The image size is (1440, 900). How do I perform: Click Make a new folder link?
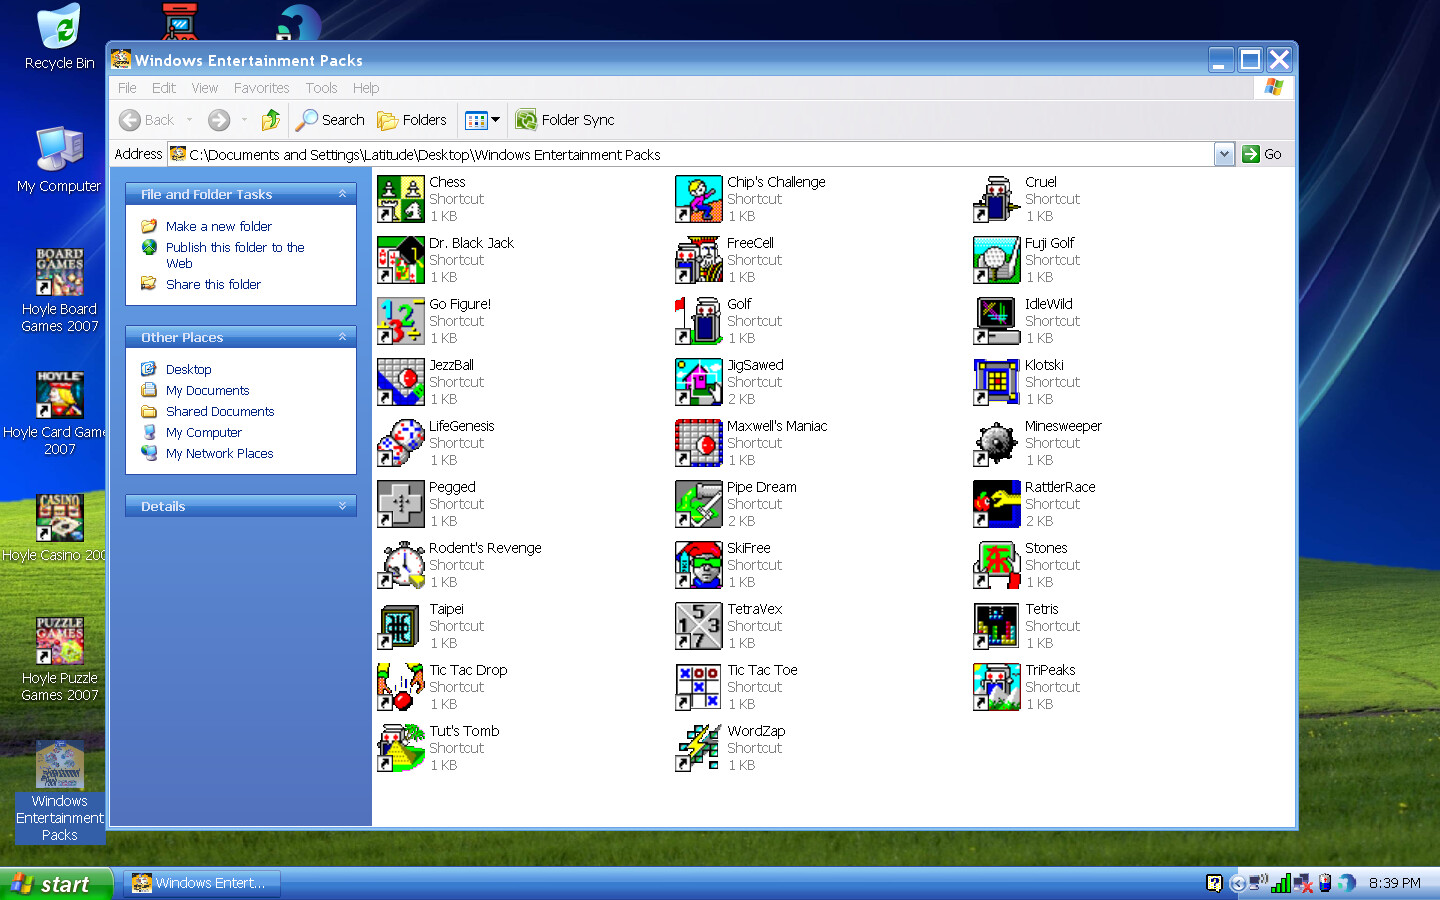[219, 226]
